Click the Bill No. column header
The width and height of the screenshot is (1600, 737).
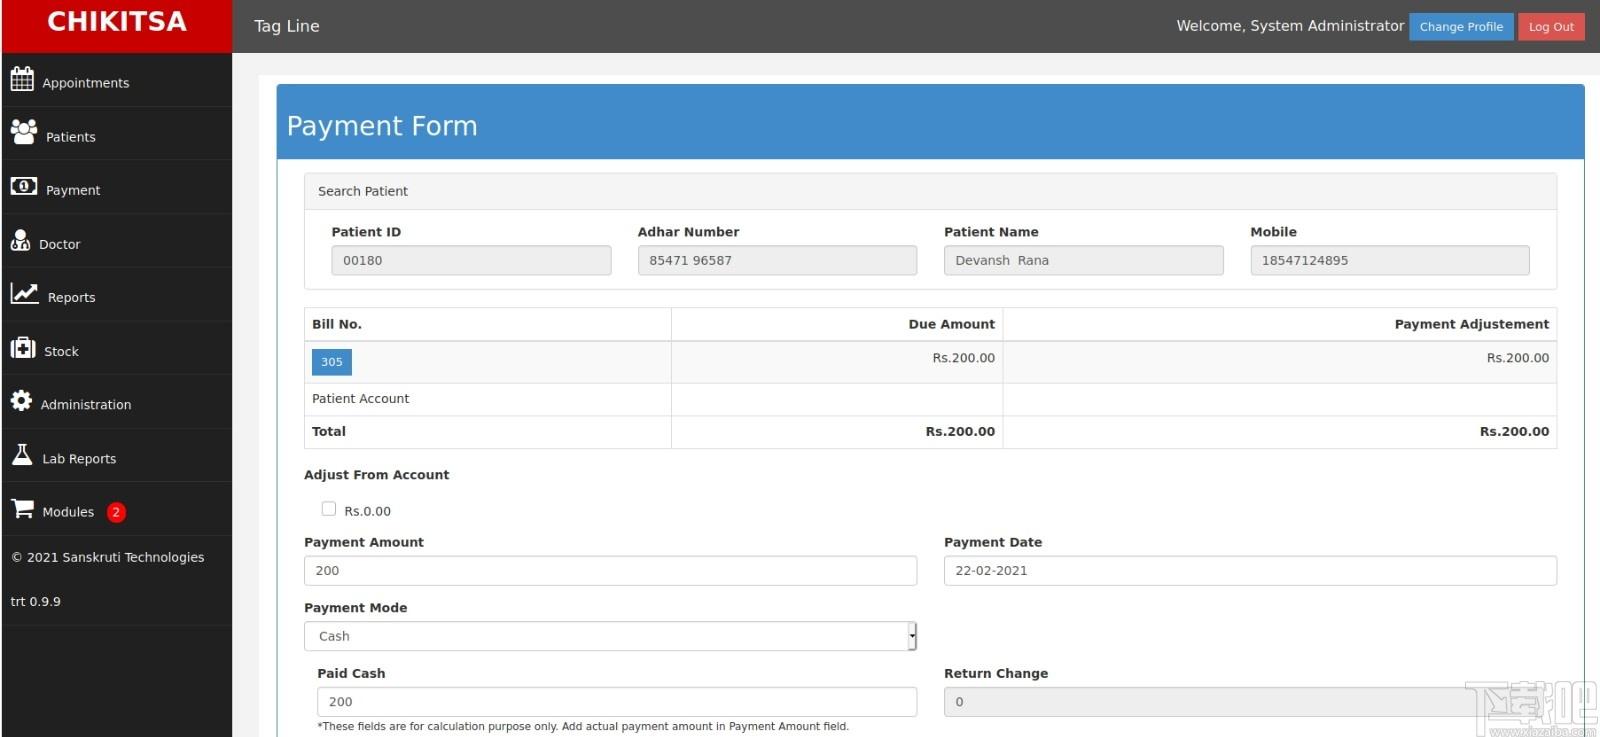pyautogui.click(x=337, y=324)
